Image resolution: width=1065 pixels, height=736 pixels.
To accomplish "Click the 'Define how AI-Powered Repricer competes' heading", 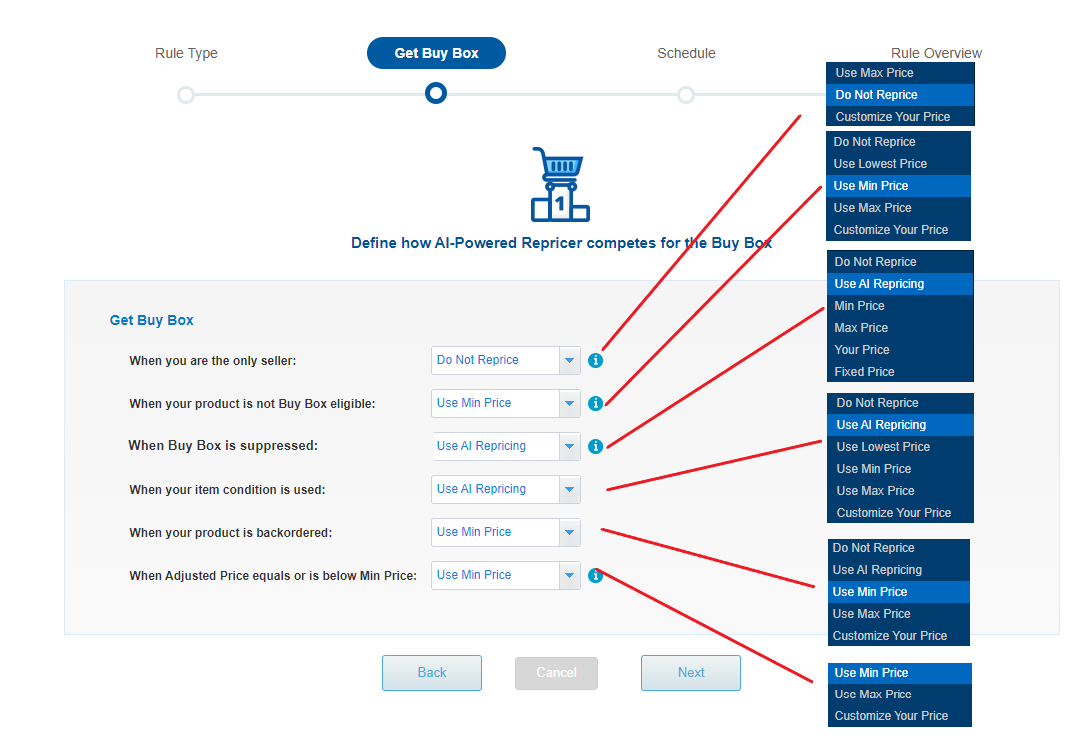I will pos(561,243).
